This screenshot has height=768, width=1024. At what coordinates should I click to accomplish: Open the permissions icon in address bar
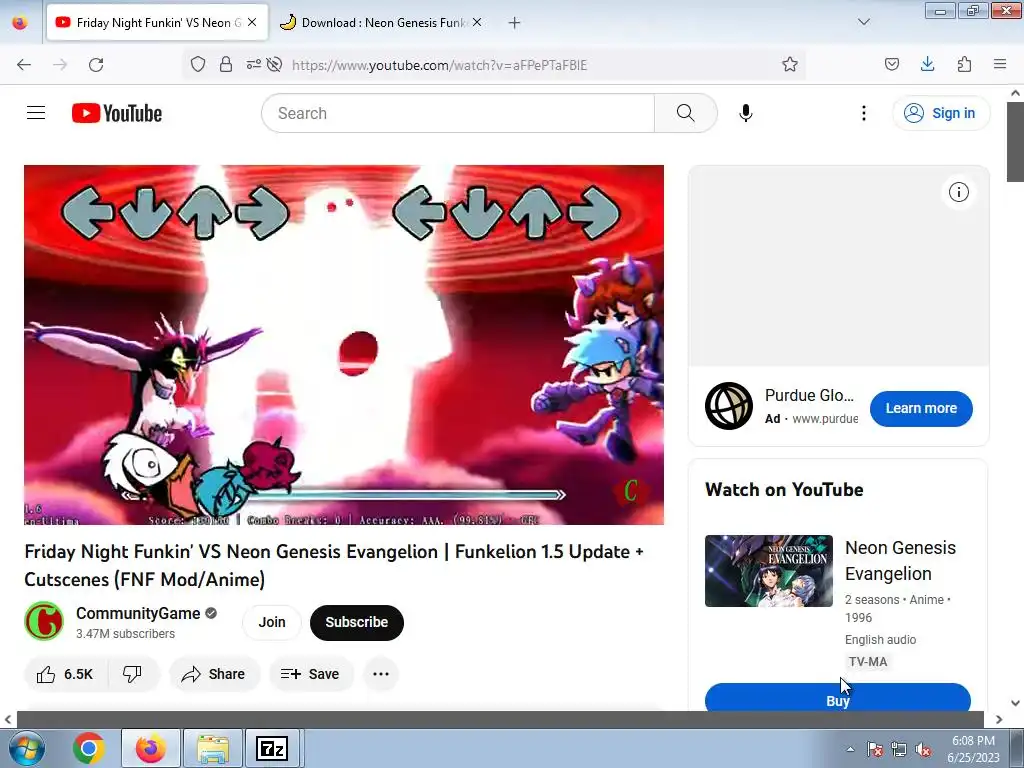tap(253, 64)
